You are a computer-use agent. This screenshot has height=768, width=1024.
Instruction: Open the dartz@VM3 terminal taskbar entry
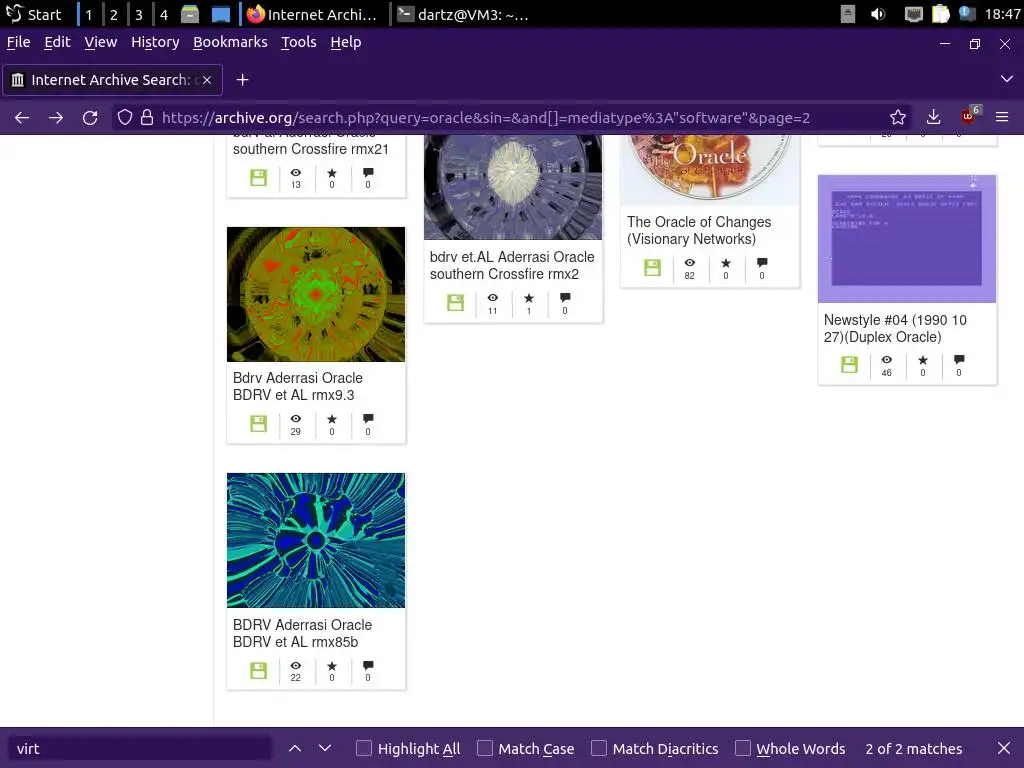coord(463,14)
